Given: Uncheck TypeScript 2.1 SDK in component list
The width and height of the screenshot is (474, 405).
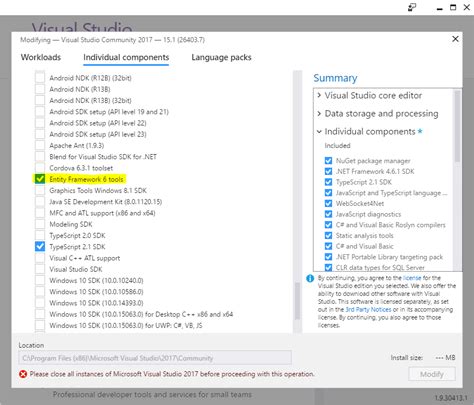Looking at the screenshot, I should (x=40, y=247).
